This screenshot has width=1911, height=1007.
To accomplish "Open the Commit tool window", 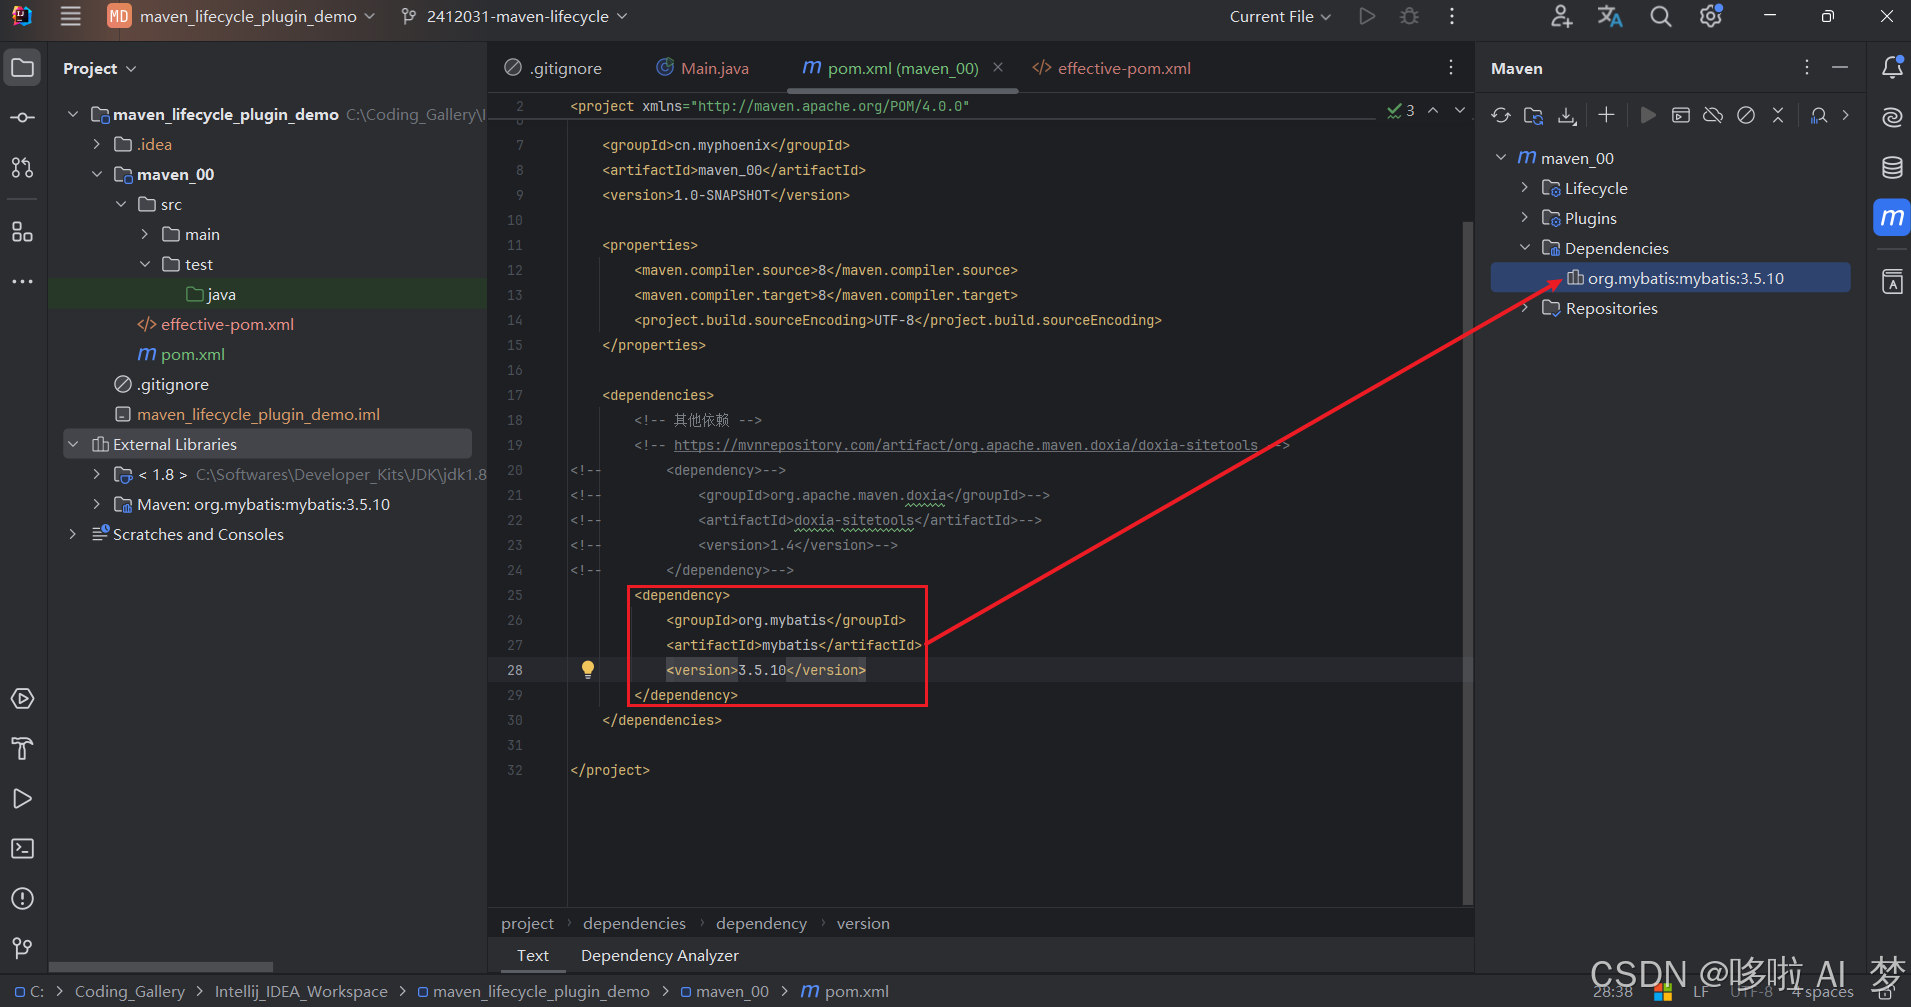I will (x=22, y=118).
